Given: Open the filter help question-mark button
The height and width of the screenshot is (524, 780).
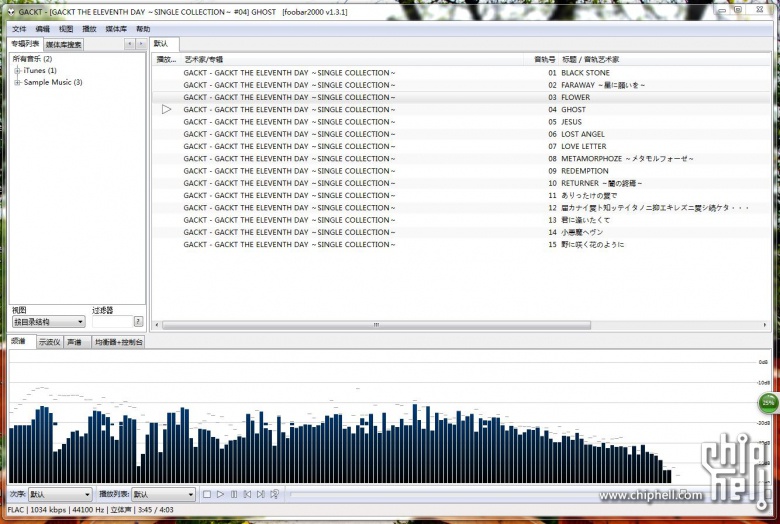Looking at the screenshot, I should coord(138,321).
